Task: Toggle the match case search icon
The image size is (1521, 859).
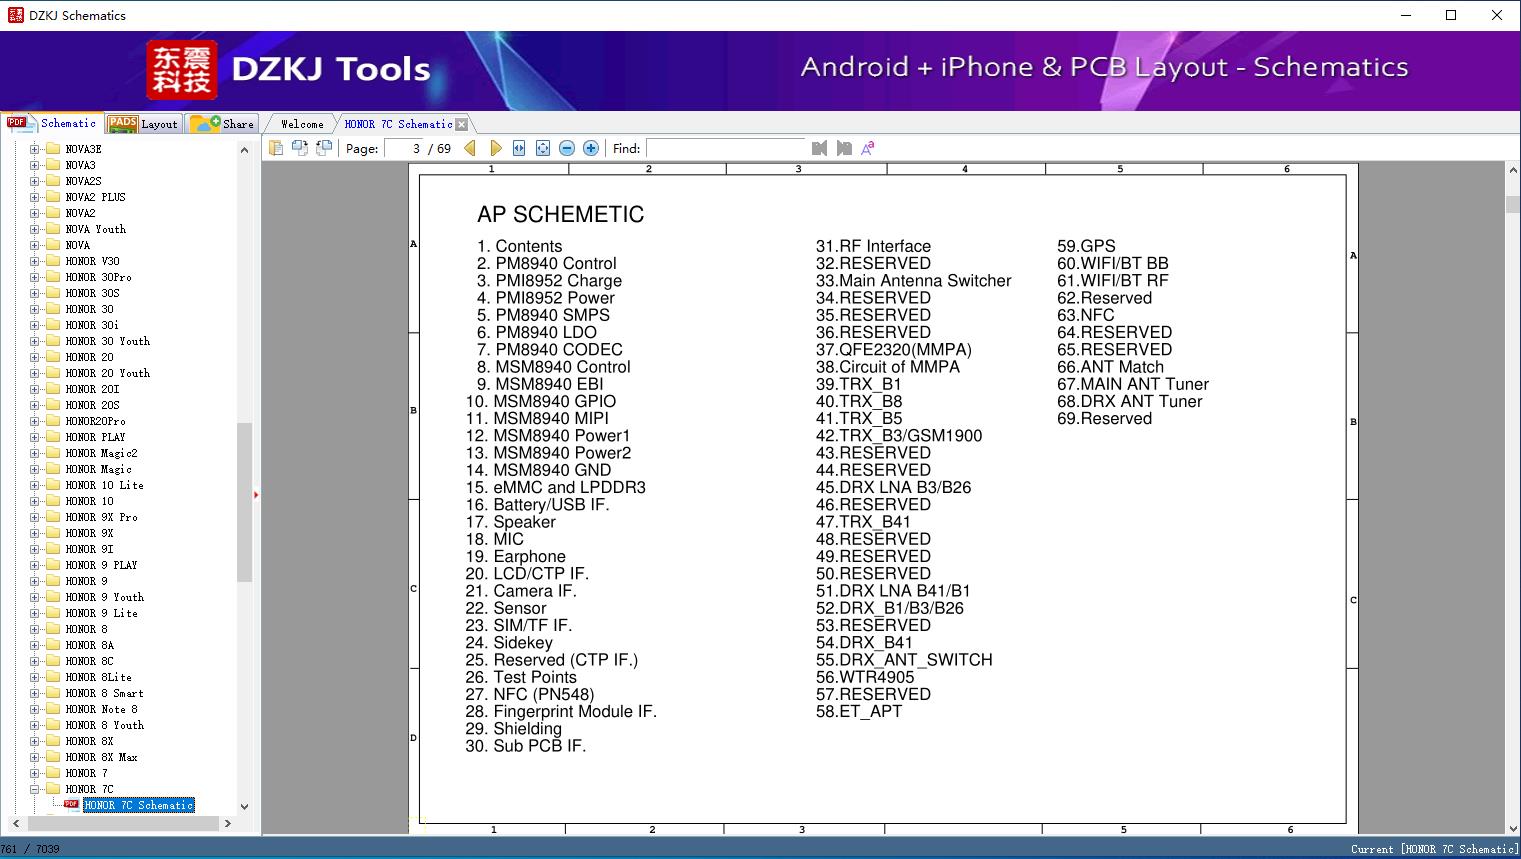Action: (868, 148)
